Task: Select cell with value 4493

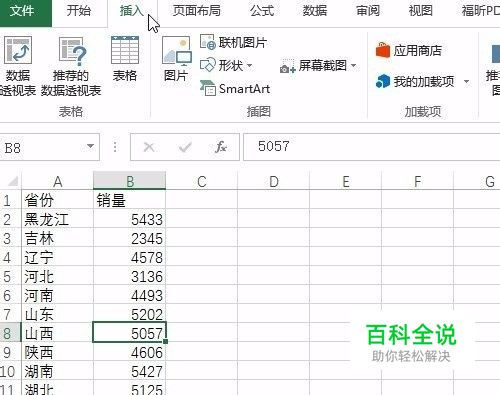Action: (129, 295)
